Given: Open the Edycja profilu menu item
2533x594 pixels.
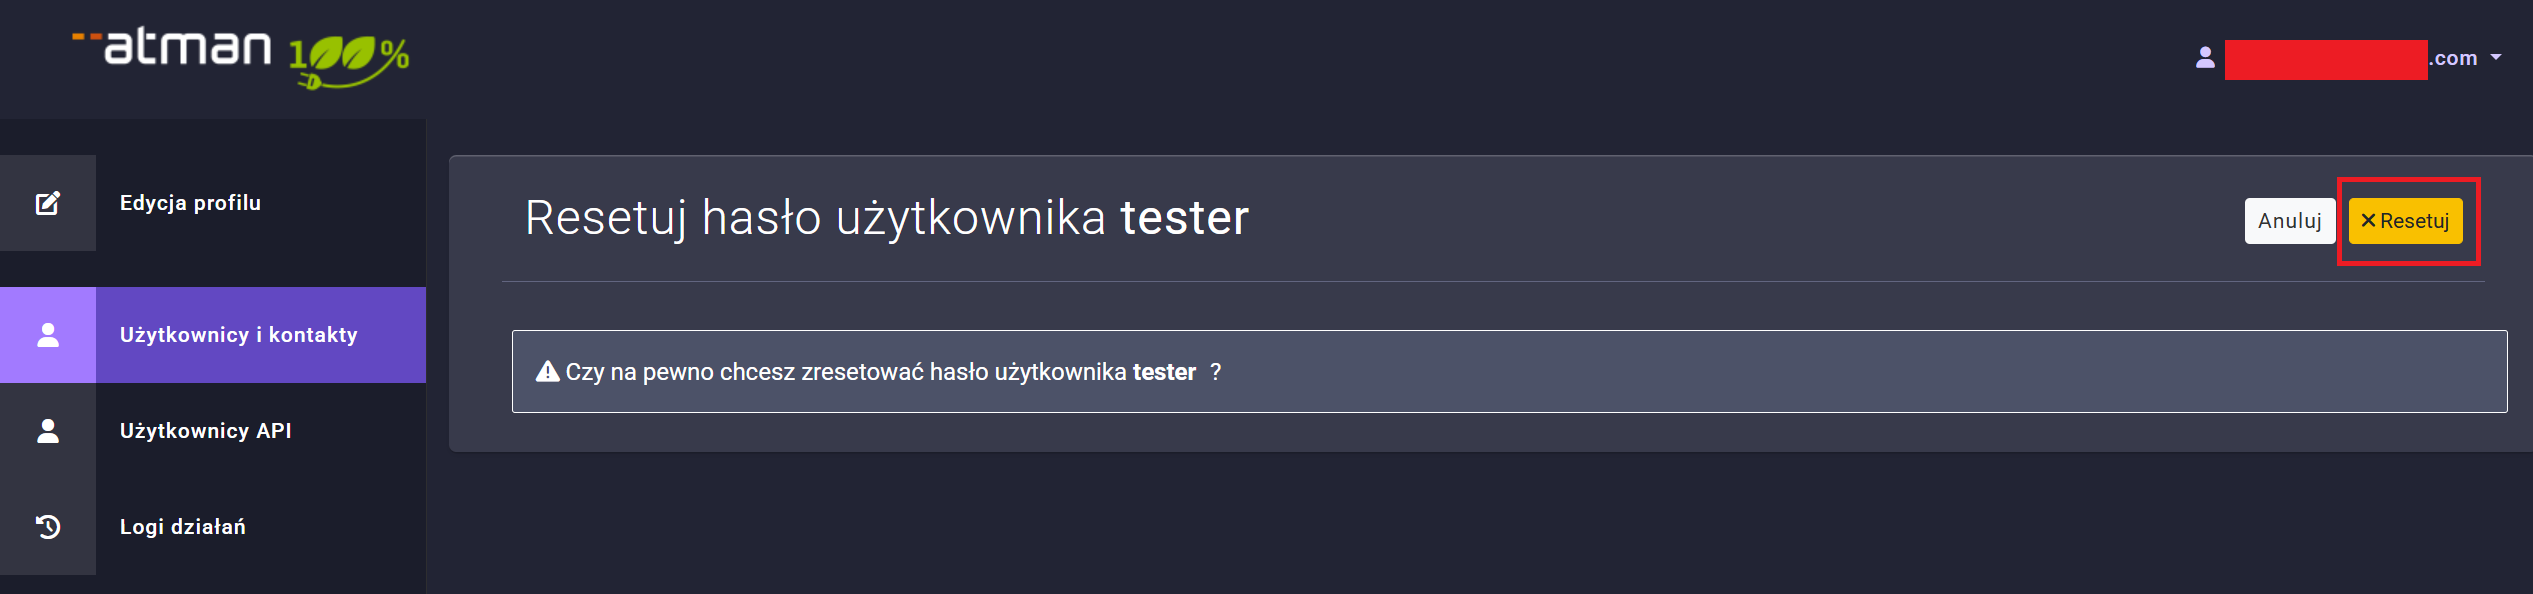Looking at the screenshot, I should click(x=190, y=203).
